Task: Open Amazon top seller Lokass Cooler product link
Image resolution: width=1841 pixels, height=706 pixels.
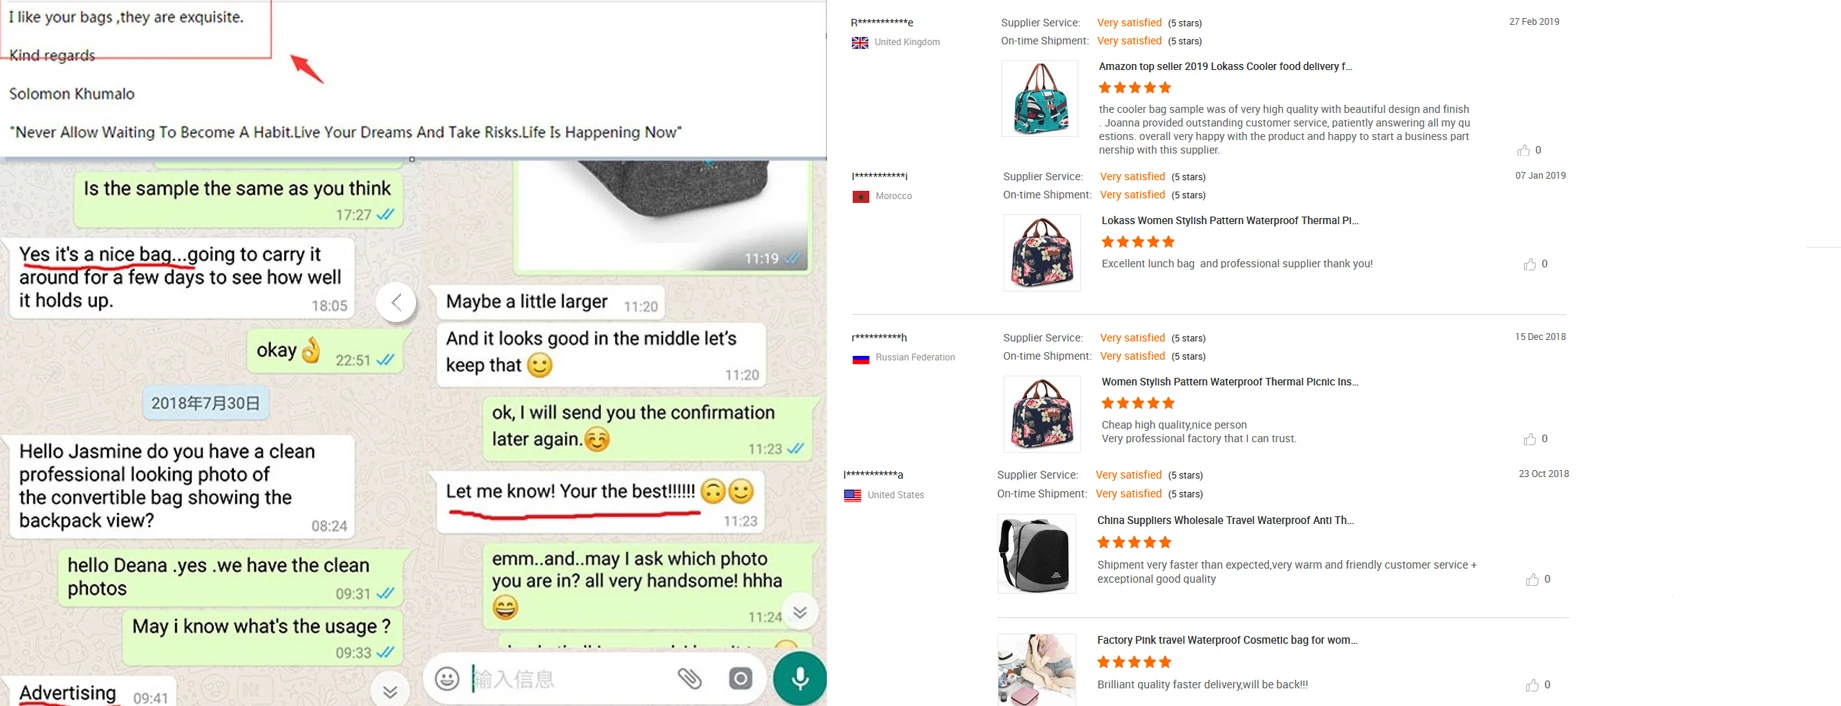Action: click(x=1225, y=66)
